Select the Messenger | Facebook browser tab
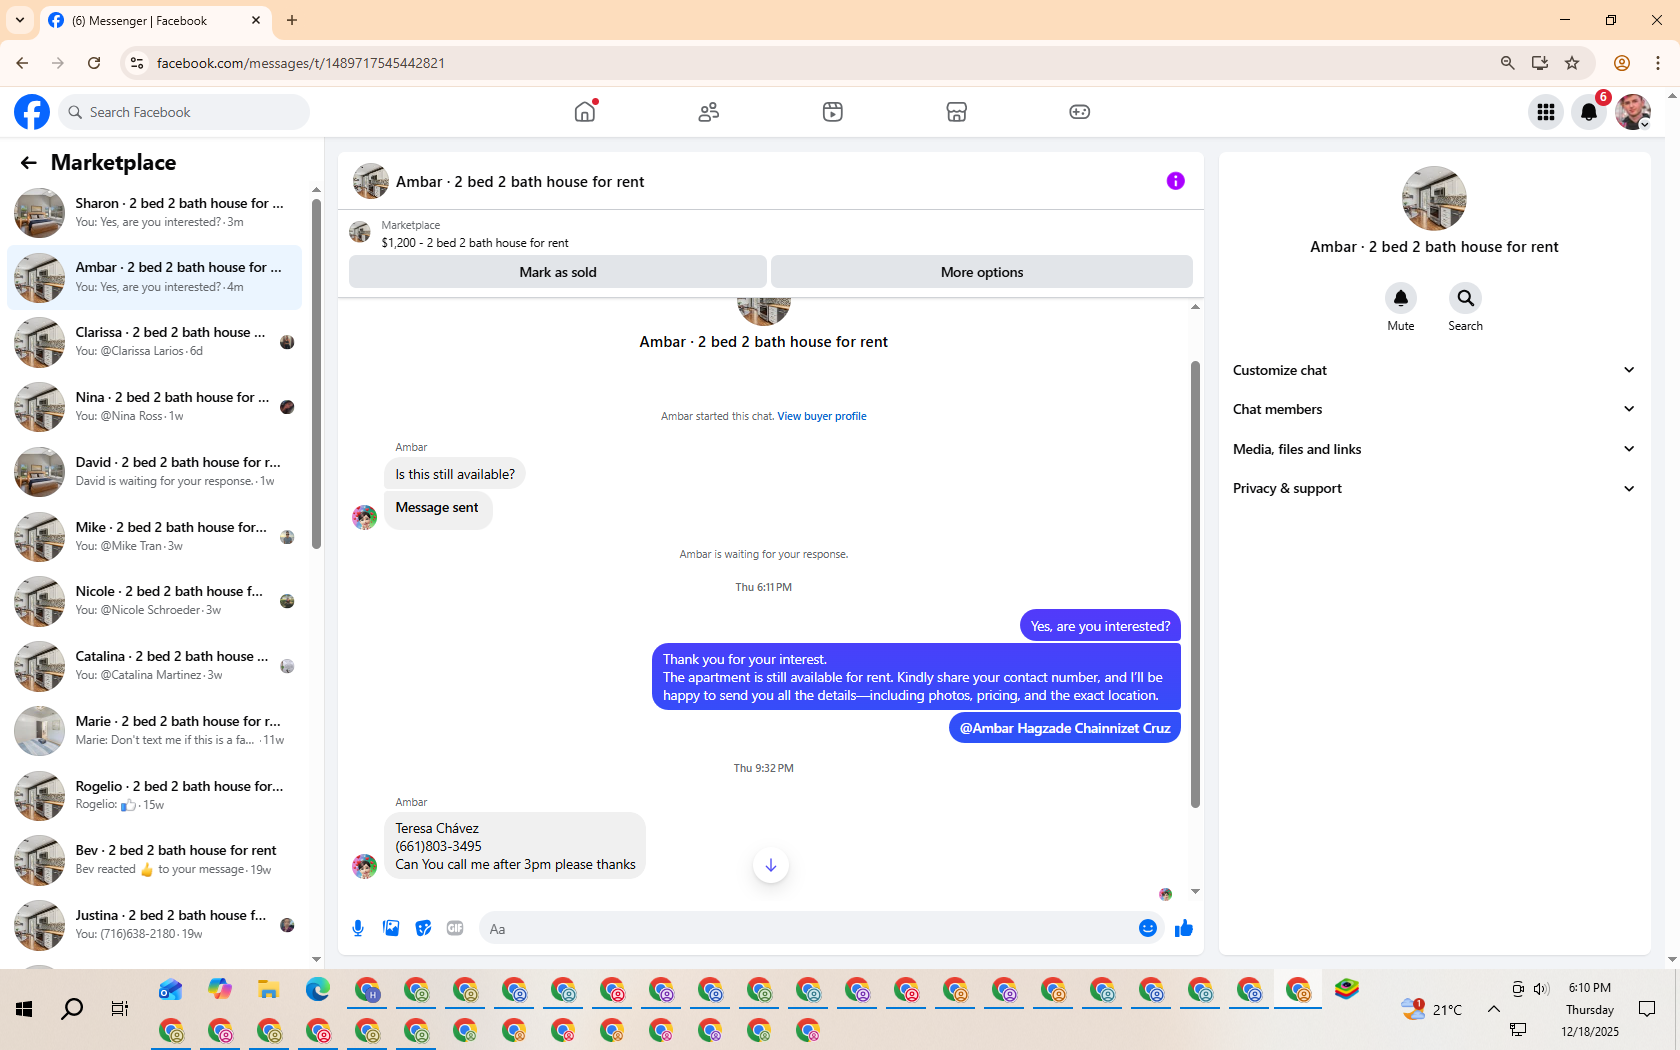This screenshot has height=1050, width=1680. 155,20
